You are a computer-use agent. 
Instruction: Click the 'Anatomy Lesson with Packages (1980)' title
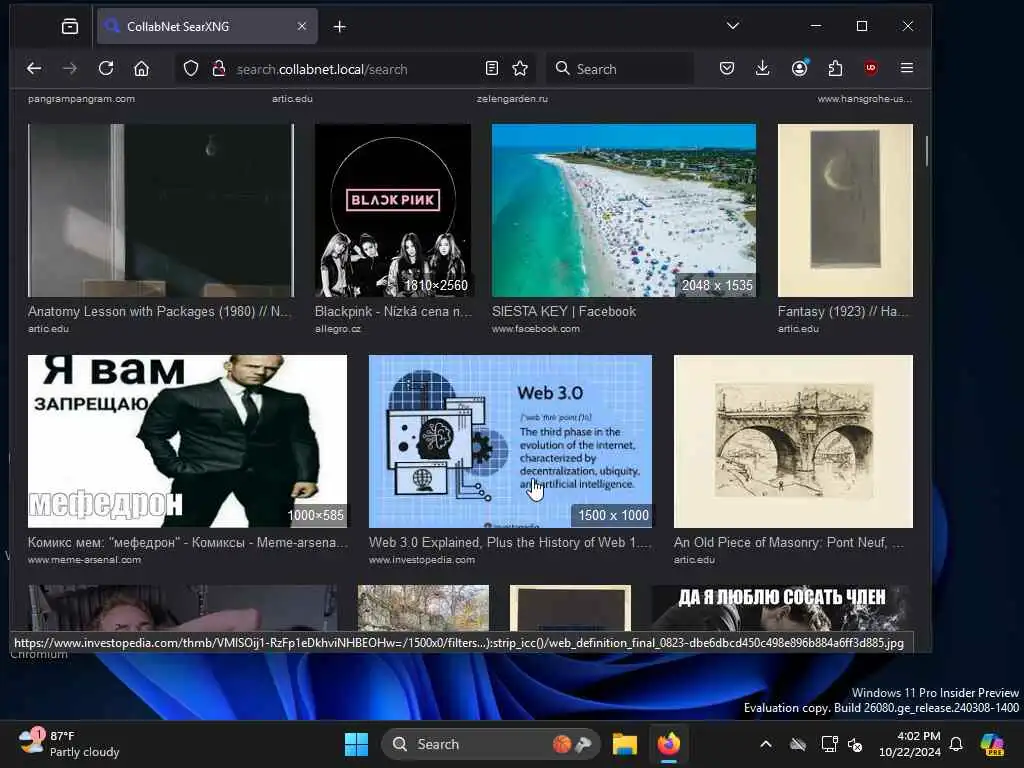tap(159, 312)
